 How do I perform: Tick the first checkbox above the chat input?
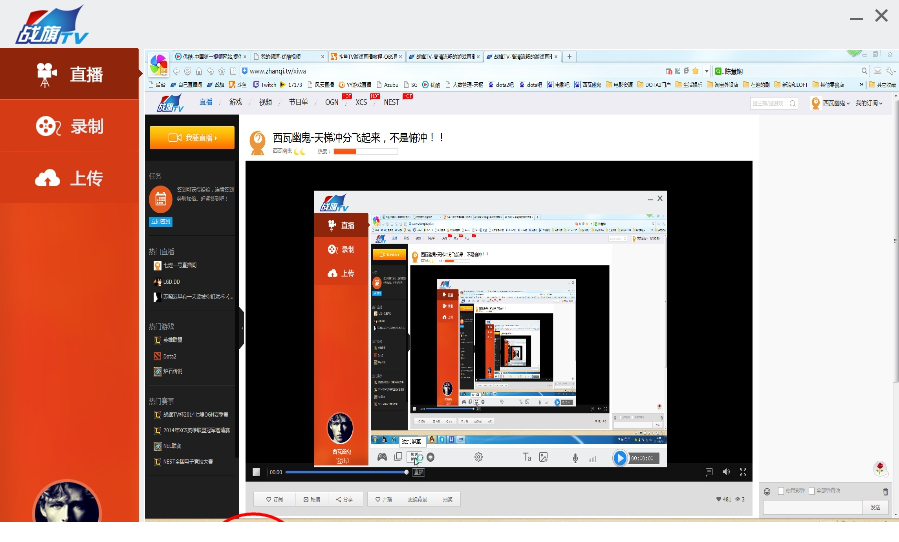pos(781,491)
